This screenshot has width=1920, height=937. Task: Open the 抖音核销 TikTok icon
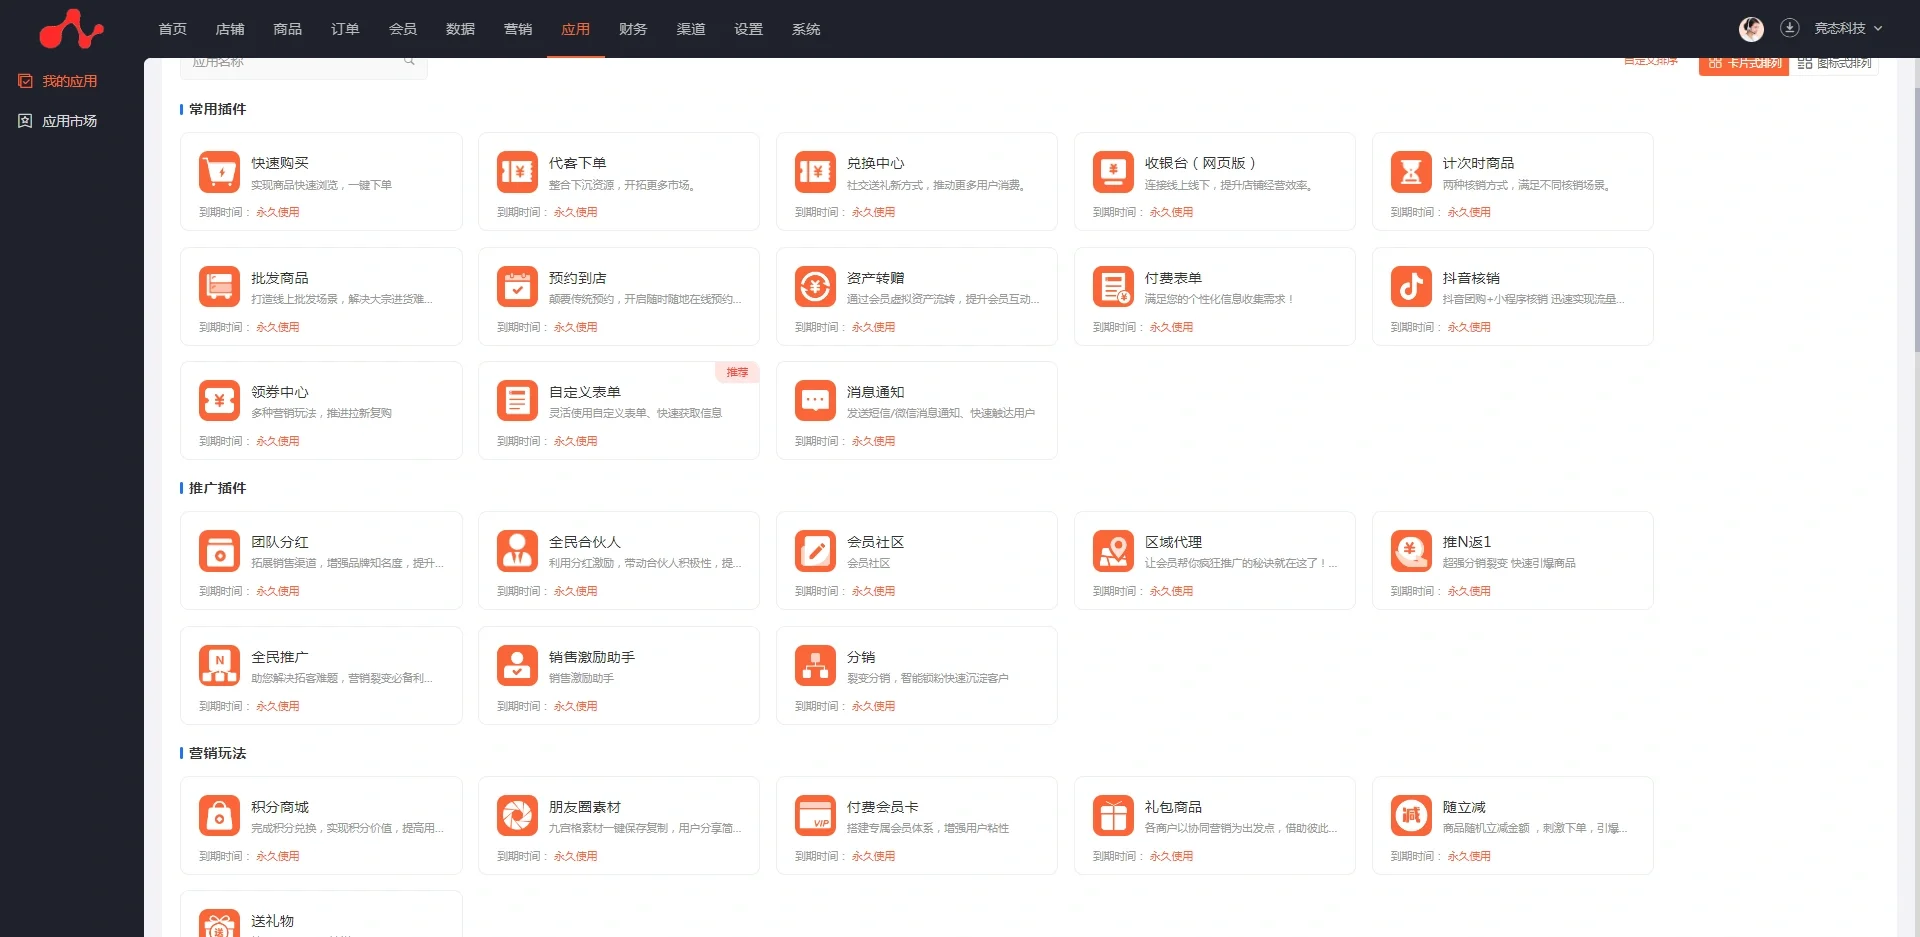tap(1411, 287)
